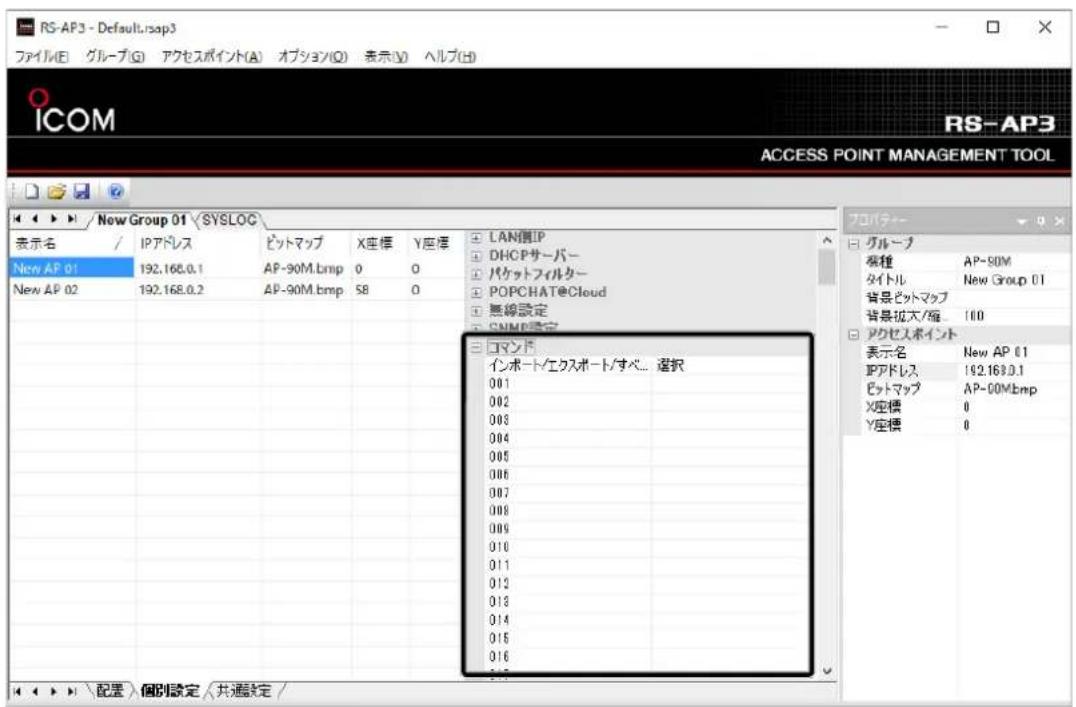1076x707 pixels.
Task: Close the プロパティー panel
Action: [1060, 221]
